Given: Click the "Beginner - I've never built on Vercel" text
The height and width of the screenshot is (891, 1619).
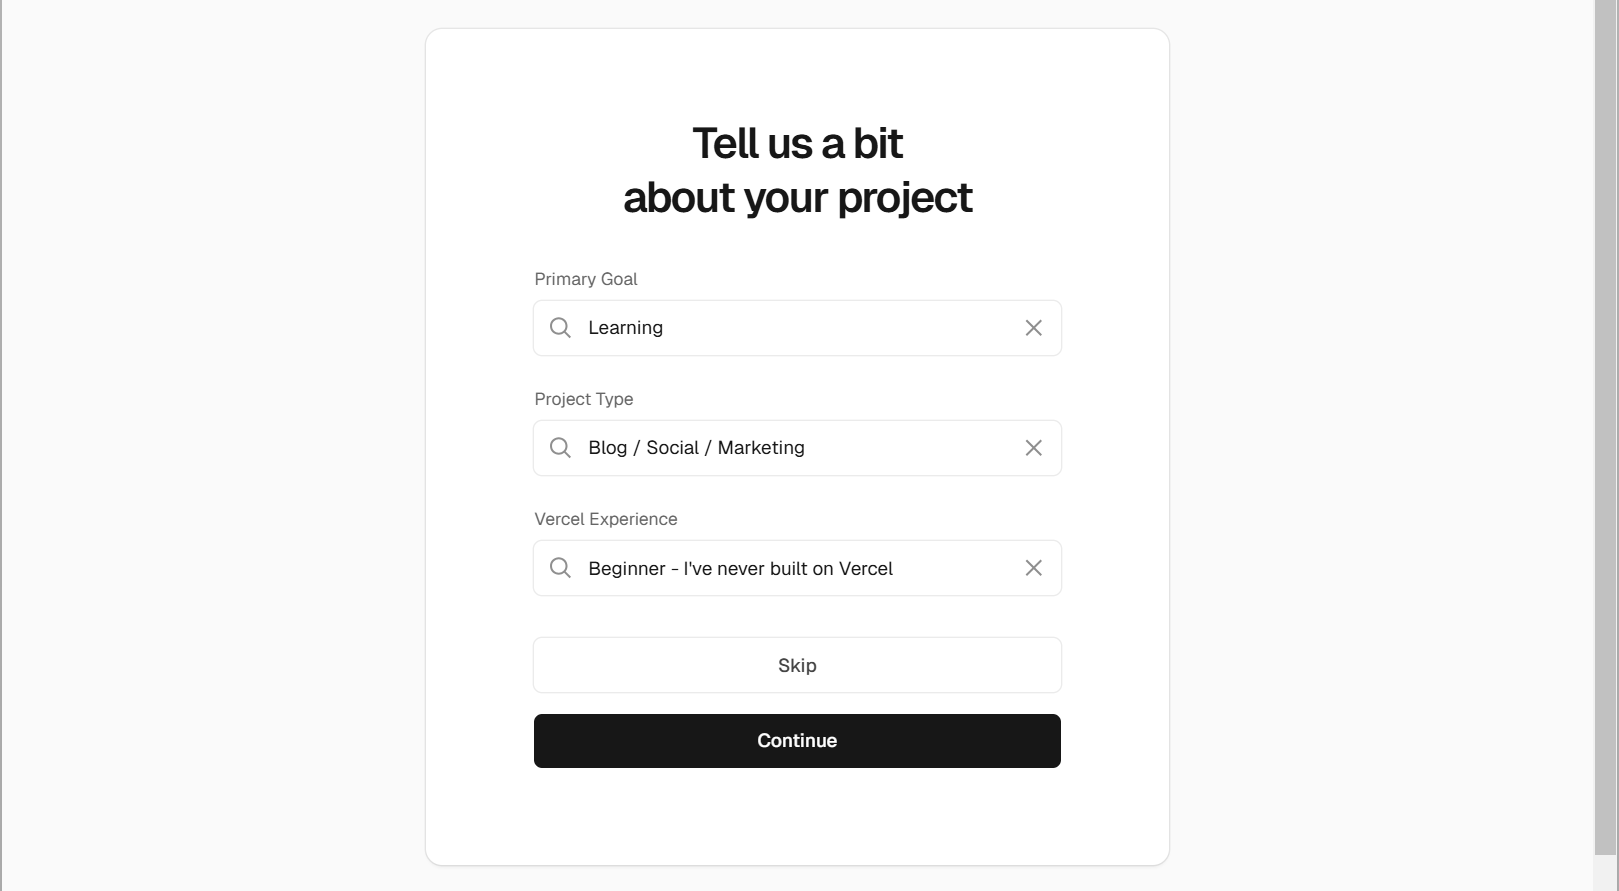Looking at the screenshot, I should click(740, 569).
